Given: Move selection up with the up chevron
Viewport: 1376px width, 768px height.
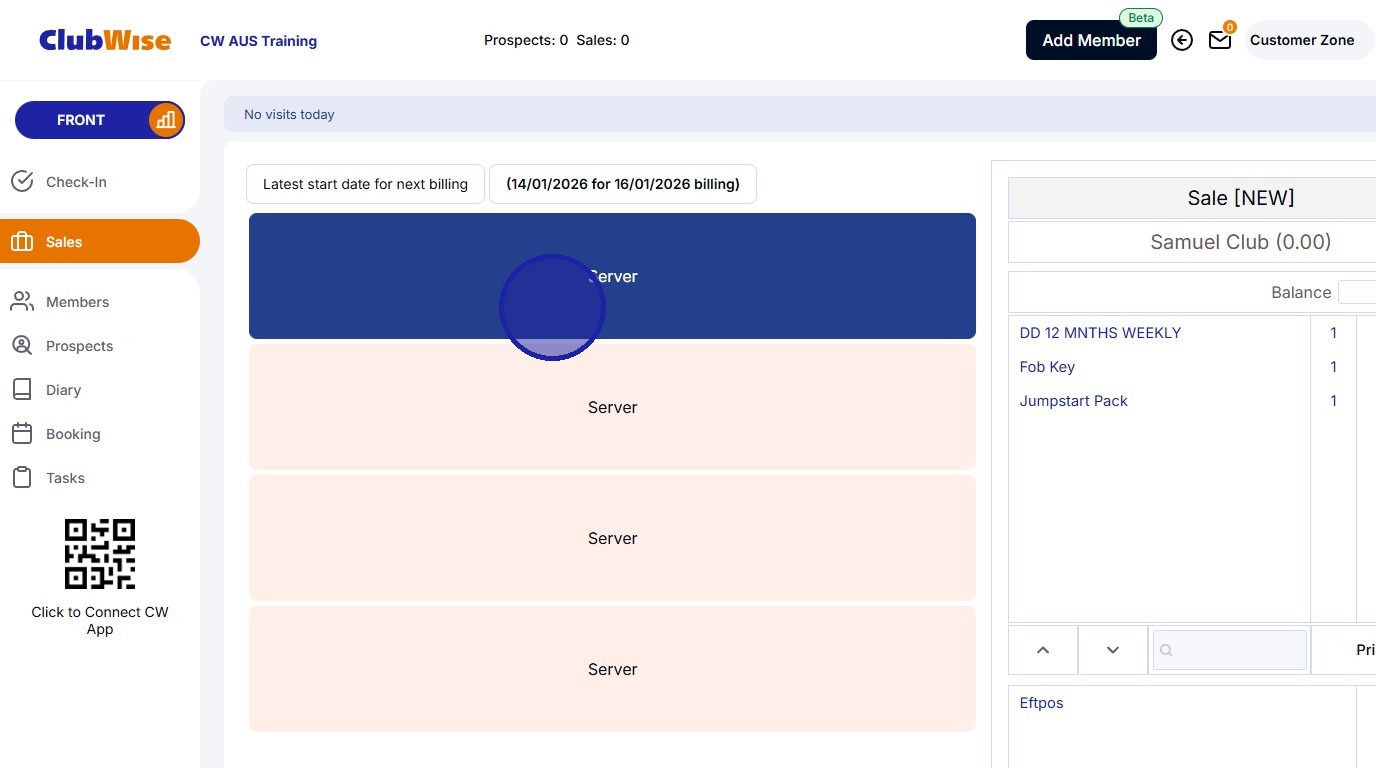Looking at the screenshot, I should (x=1043, y=650).
